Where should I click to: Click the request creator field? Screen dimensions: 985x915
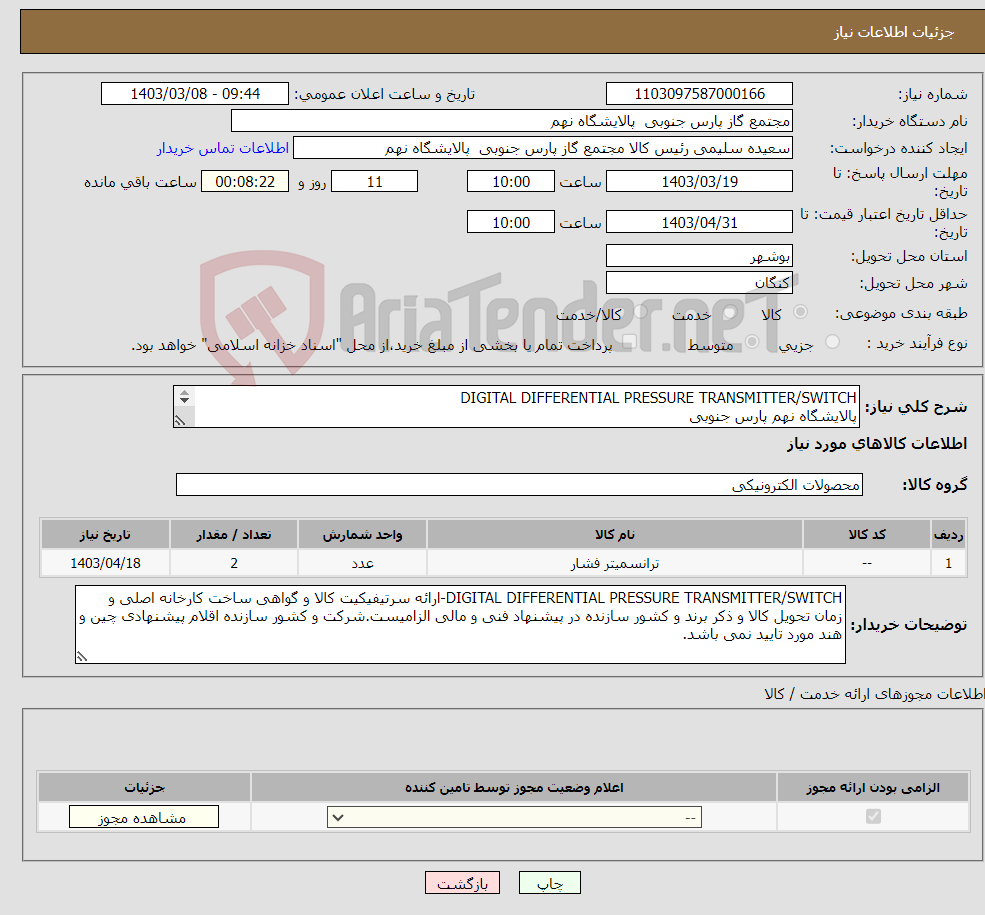[543, 148]
